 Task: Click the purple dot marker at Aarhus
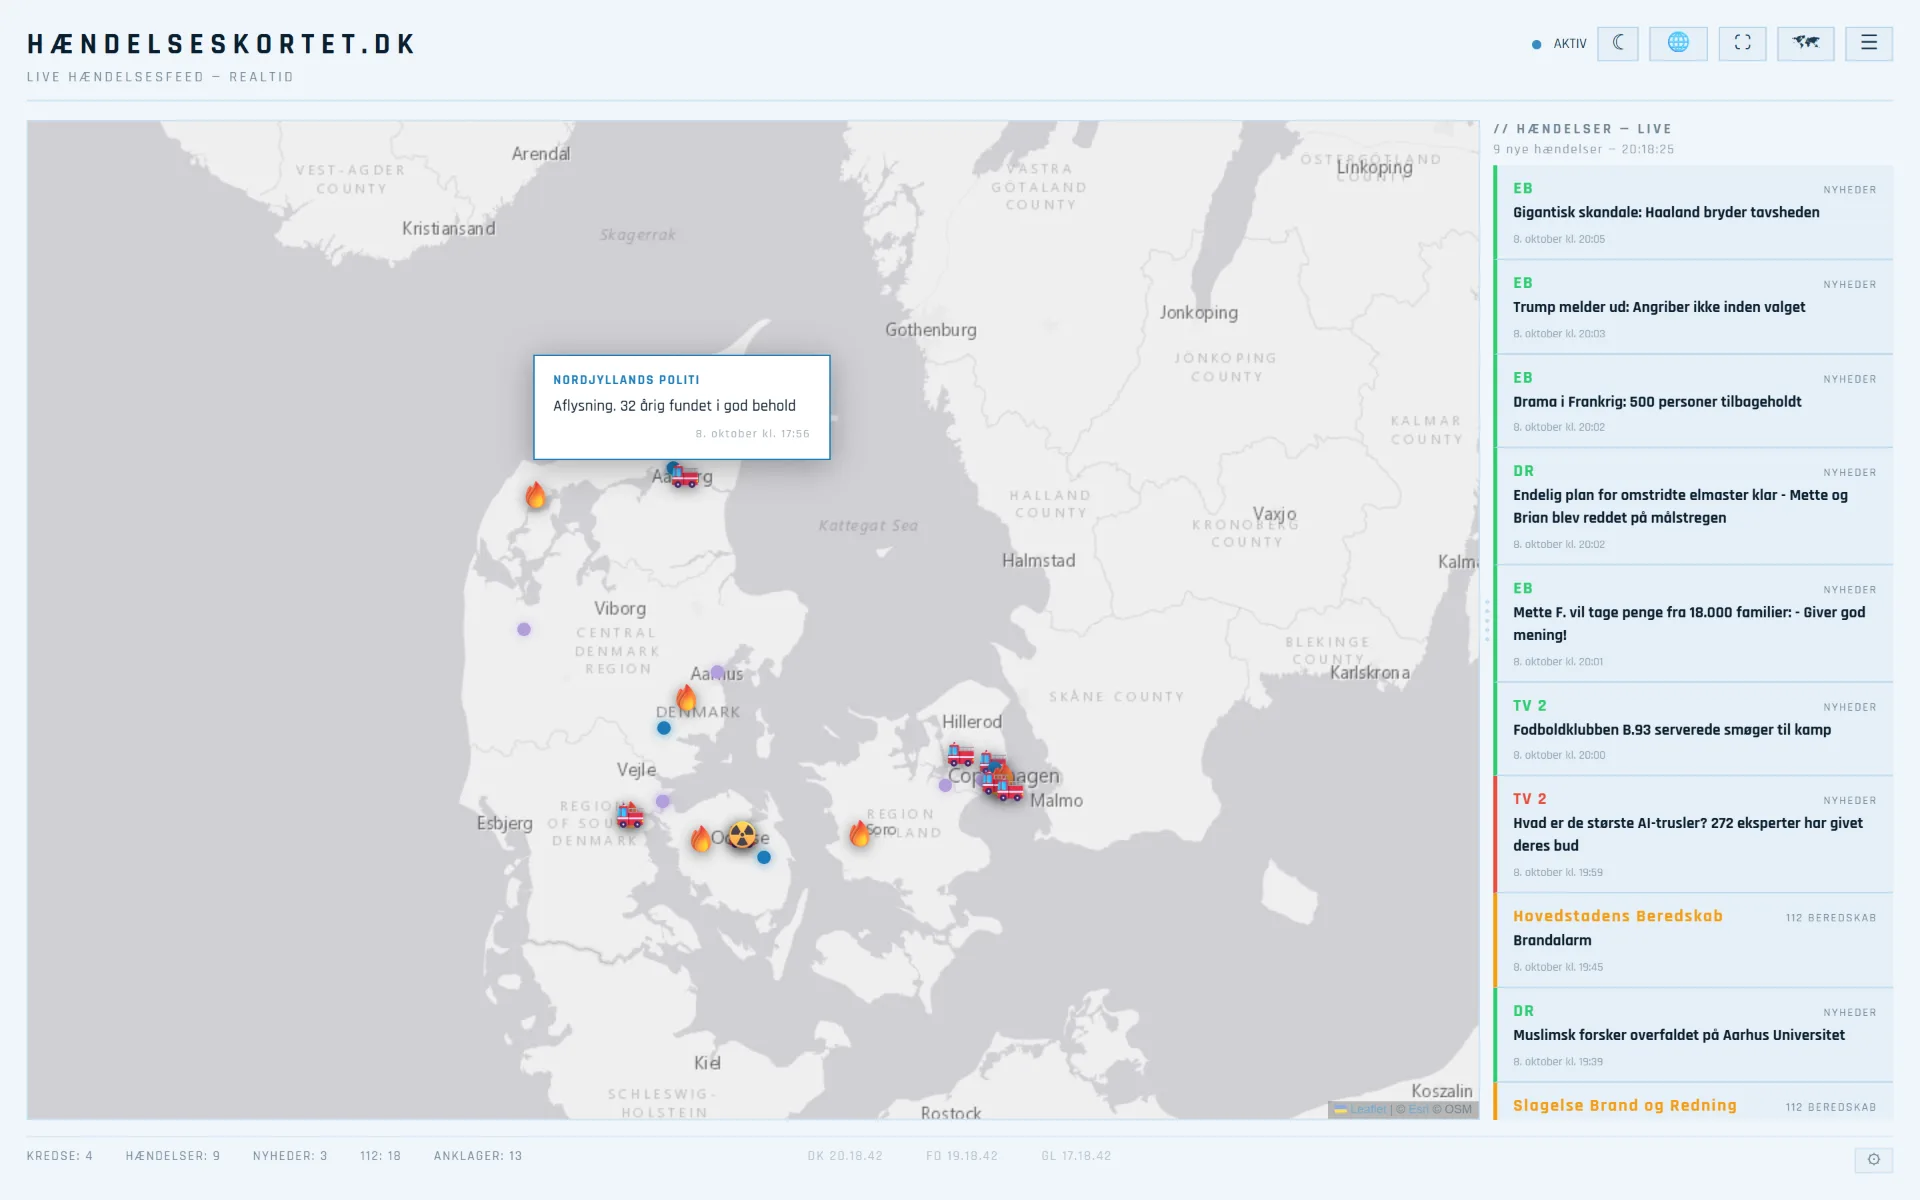tap(717, 672)
